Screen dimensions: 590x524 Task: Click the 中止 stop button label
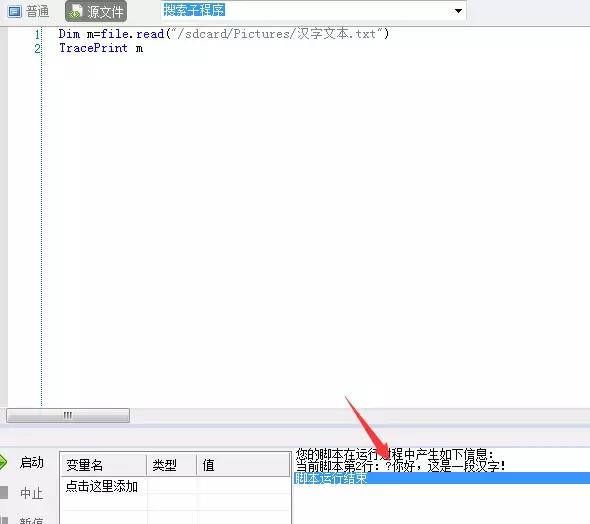pyautogui.click(x=32, y=493)
